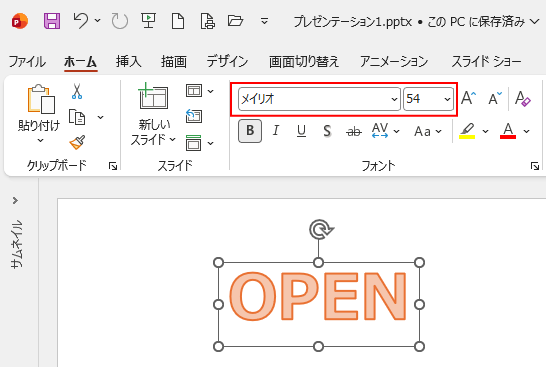Image resolution: width=546 pixels, height=367 pixels.
Task: Apply red font color
Action: point(508,131)
